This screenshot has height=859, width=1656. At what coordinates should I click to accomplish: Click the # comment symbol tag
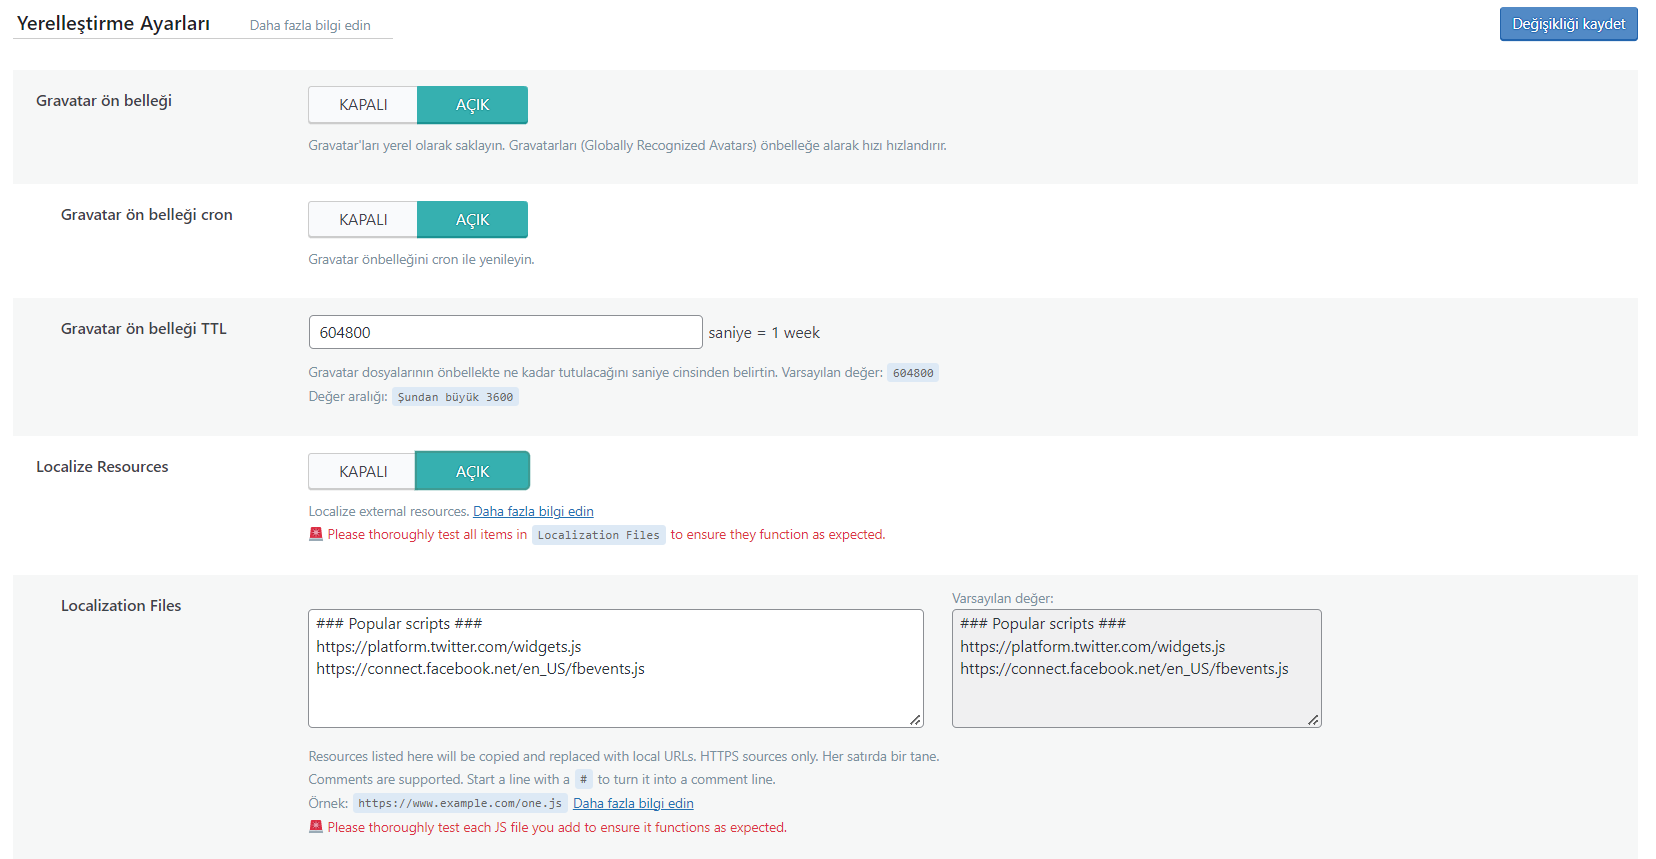pyautogui.click(x=584, y=780)
